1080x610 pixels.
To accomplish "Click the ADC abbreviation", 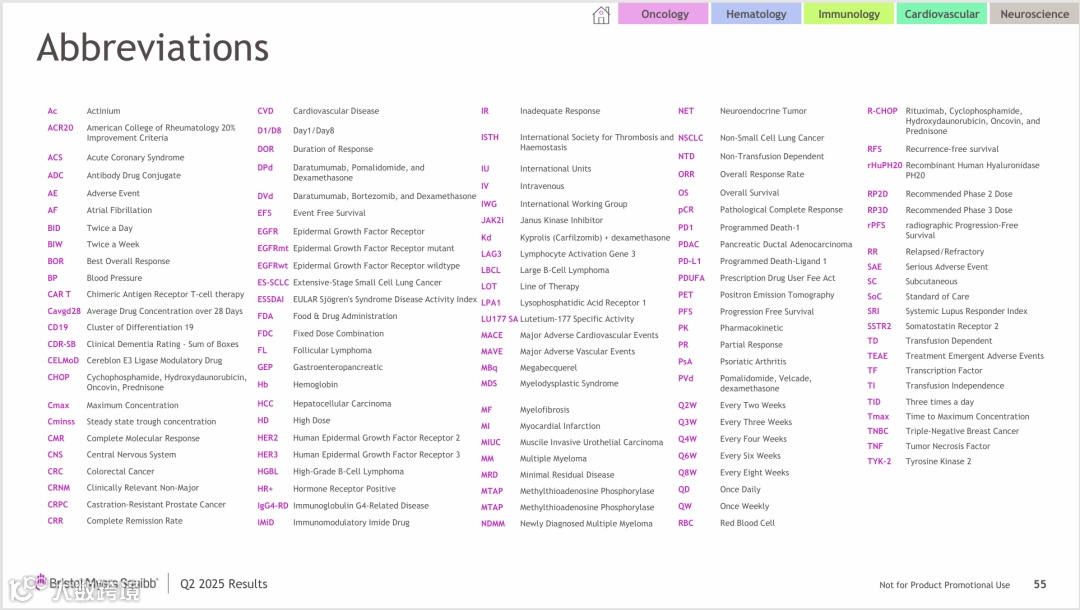I will click(55, 176).
